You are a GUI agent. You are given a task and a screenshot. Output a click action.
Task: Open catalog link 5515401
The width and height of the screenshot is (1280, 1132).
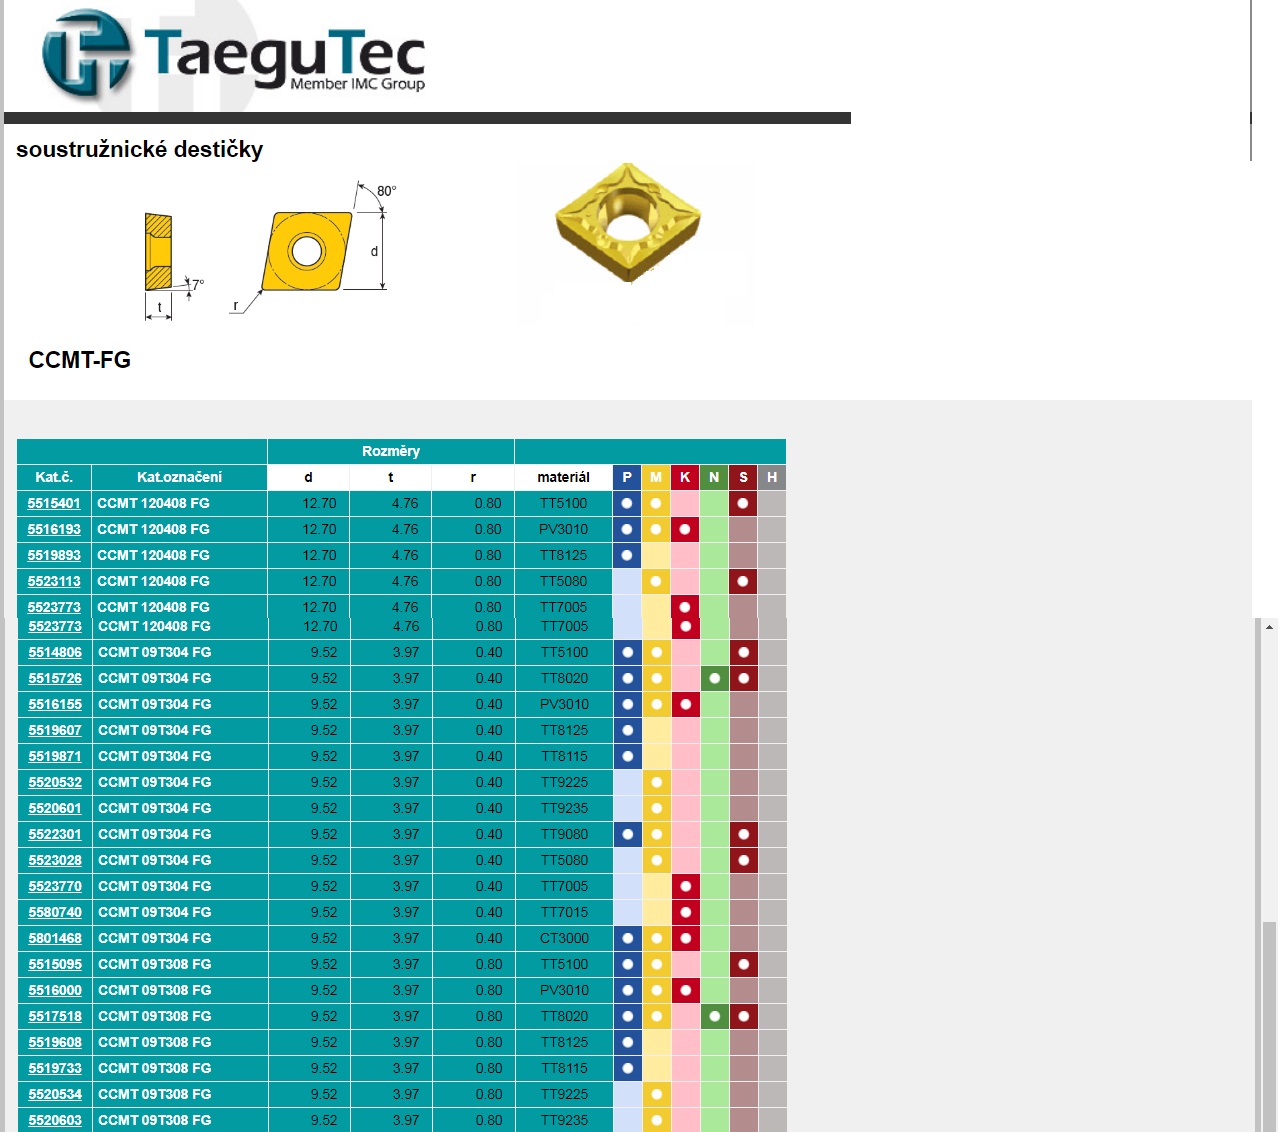coord(55,503)
